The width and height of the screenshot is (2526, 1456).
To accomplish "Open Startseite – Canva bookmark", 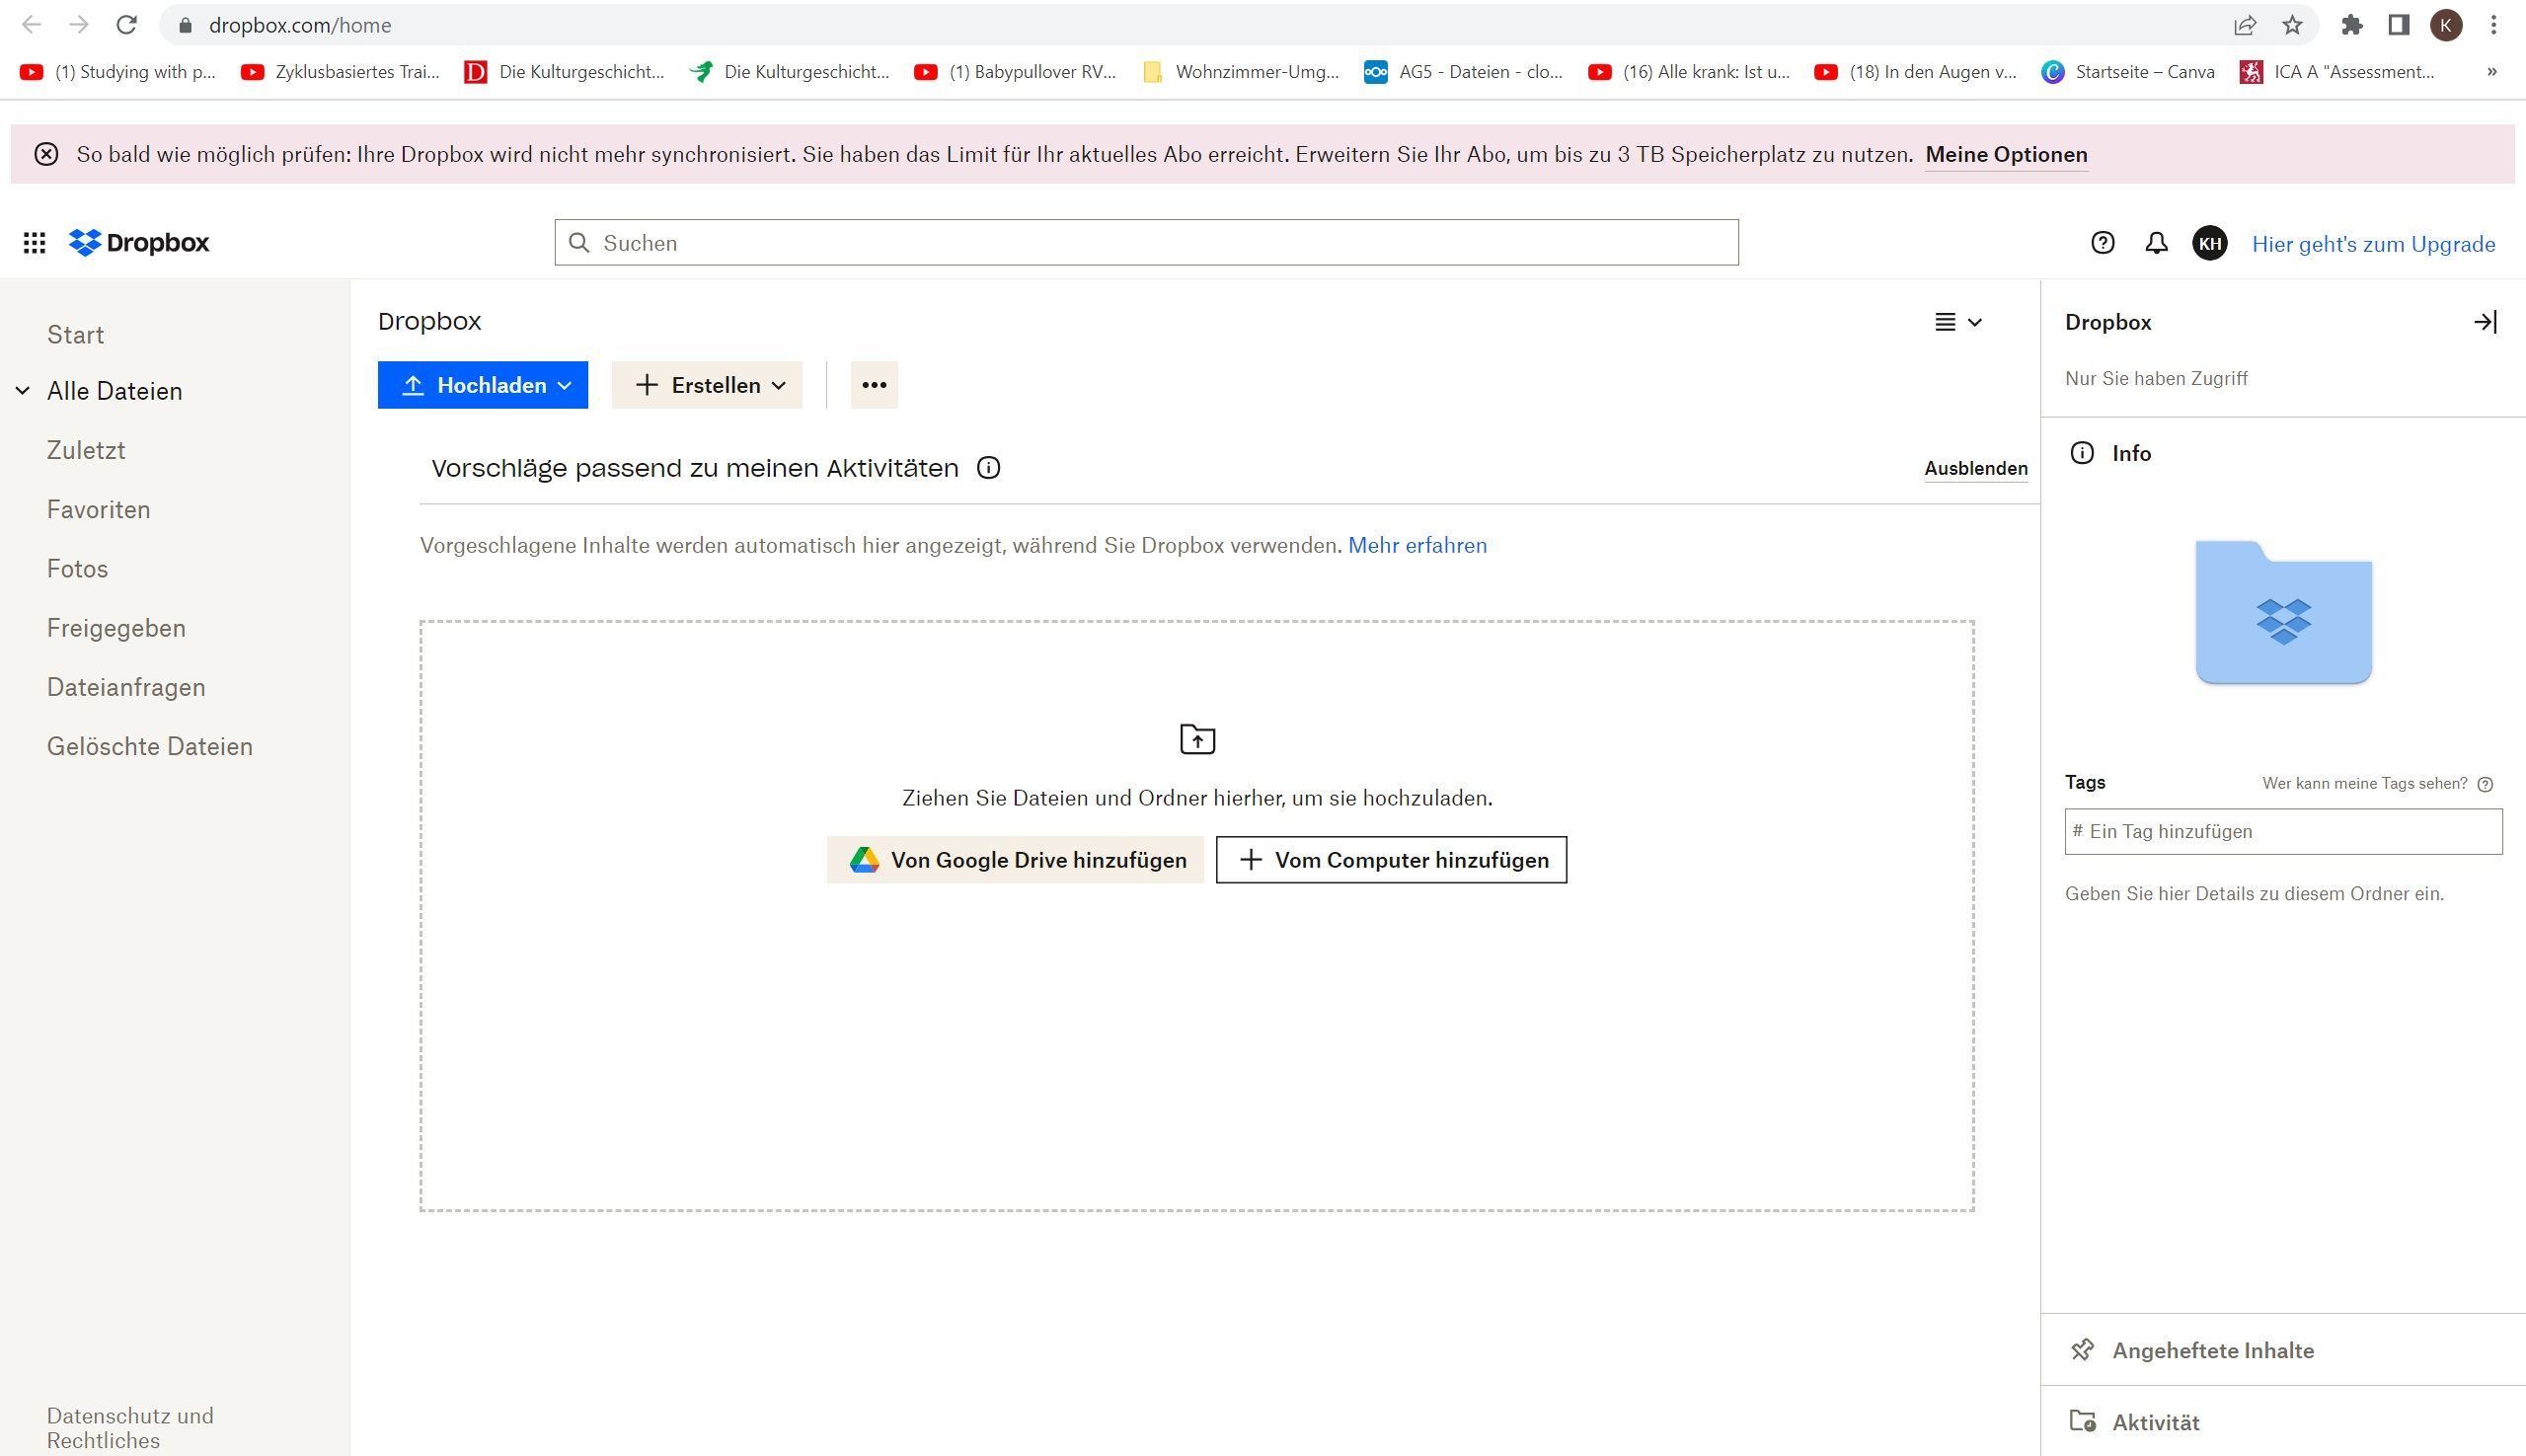I will pos(2128,72).
